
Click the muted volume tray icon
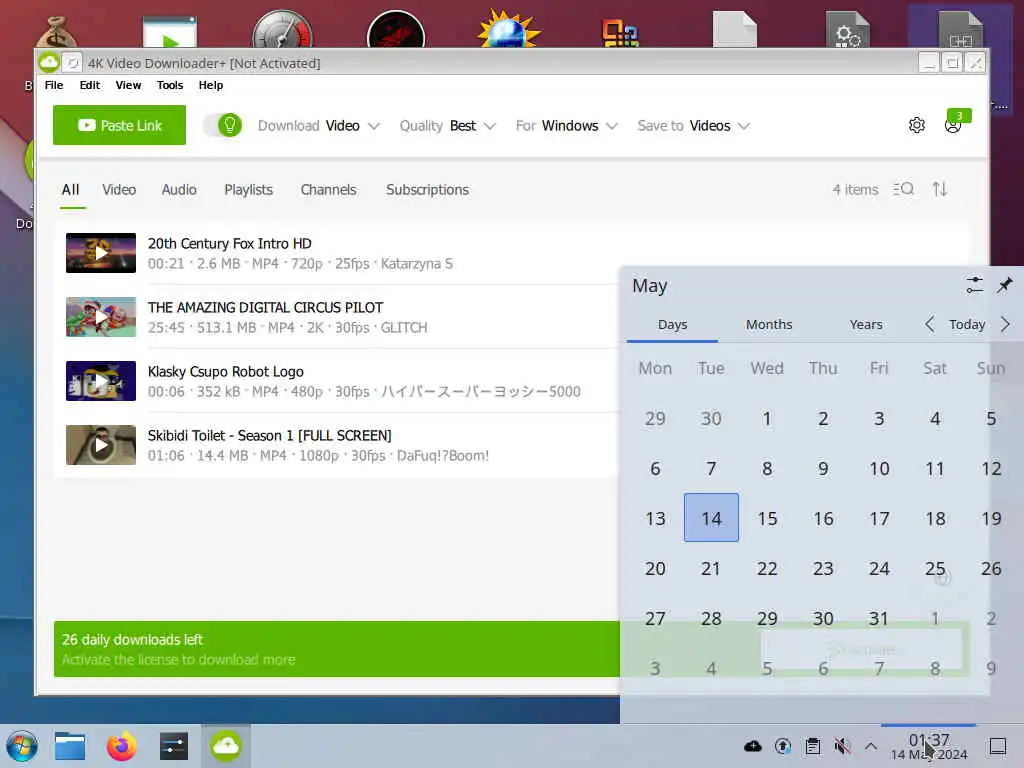(842, 746)
